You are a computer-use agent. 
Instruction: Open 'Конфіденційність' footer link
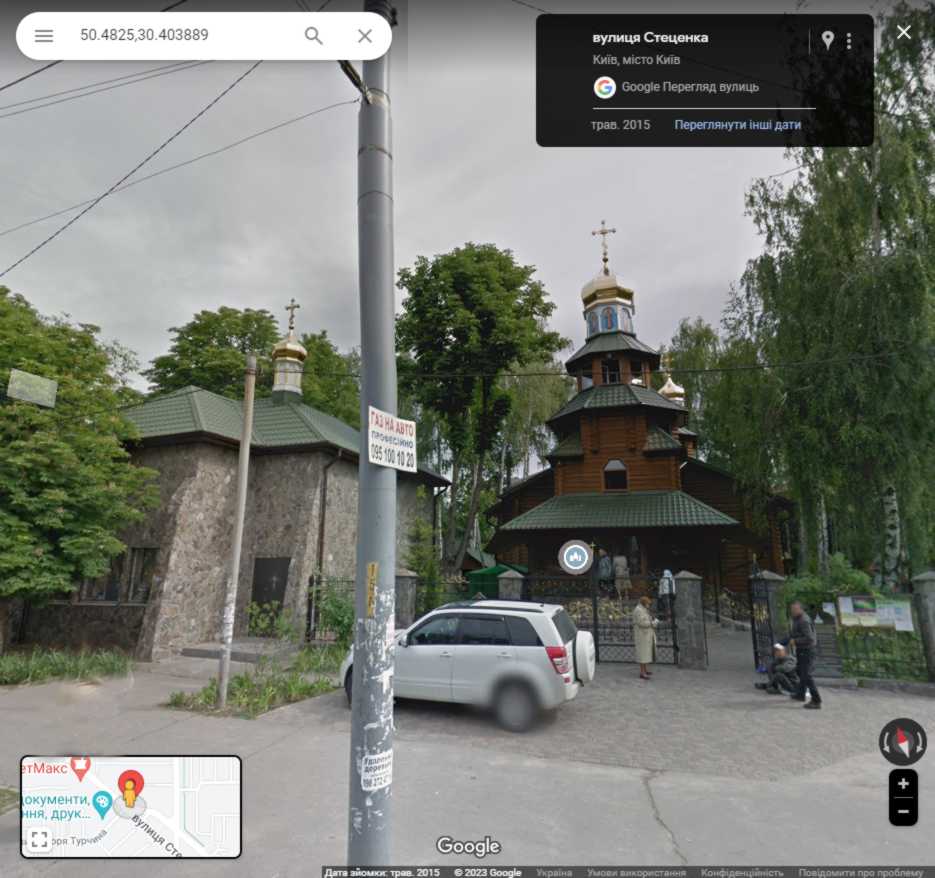[741, 872]
